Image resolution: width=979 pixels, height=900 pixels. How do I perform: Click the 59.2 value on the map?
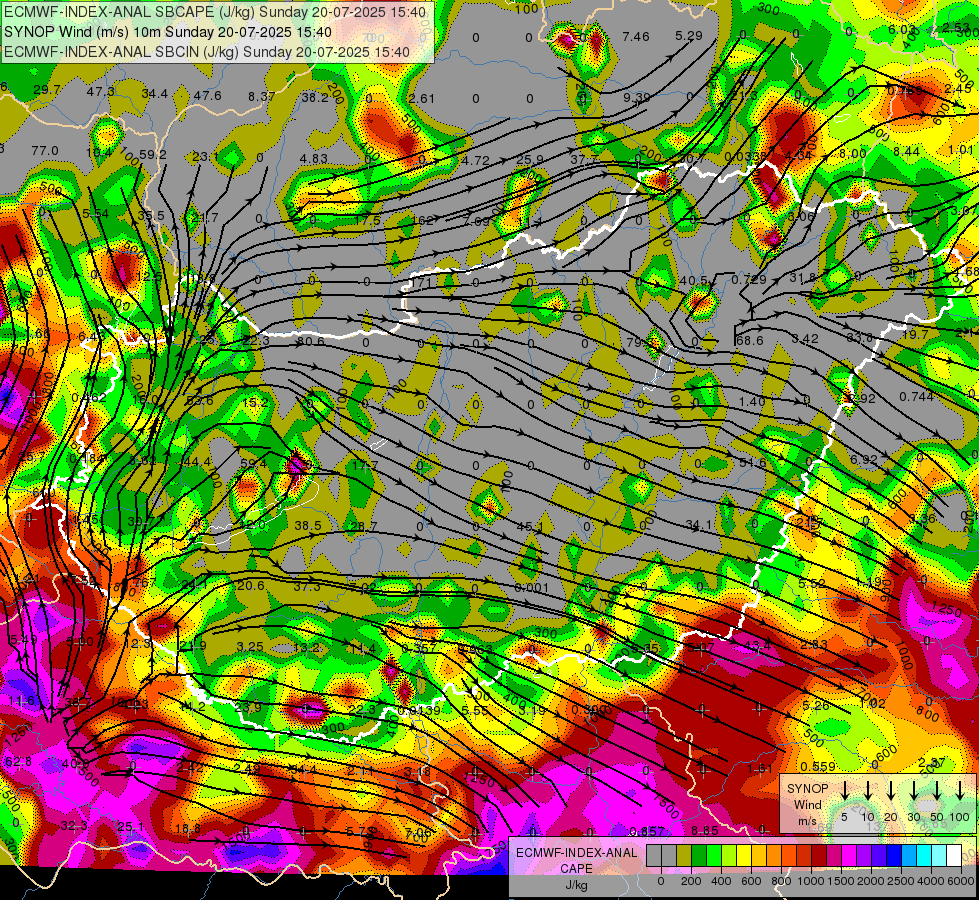pyautogui.click(x=153, y=154)
